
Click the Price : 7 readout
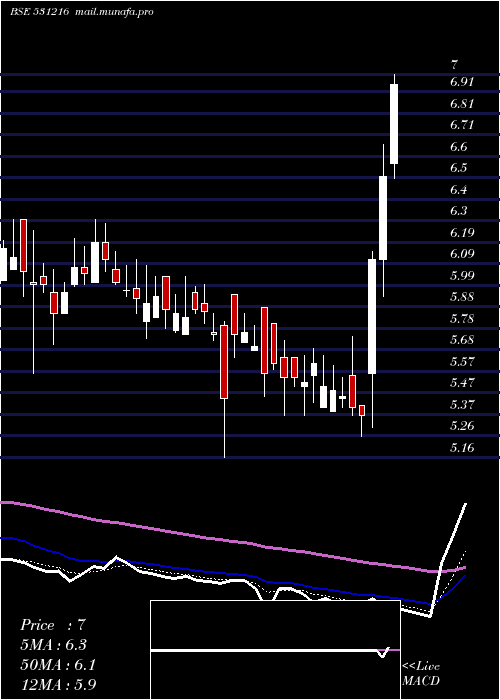tap(52, 625)
